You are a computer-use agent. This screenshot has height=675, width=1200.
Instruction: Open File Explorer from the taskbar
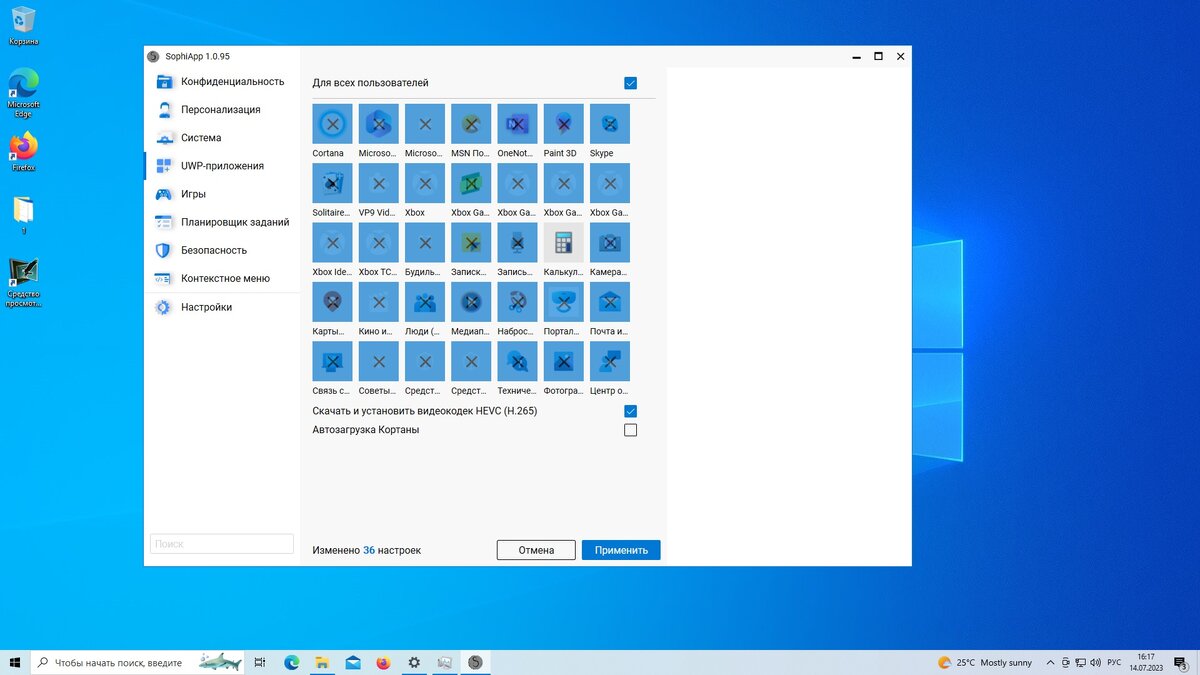tap(322, 662)
